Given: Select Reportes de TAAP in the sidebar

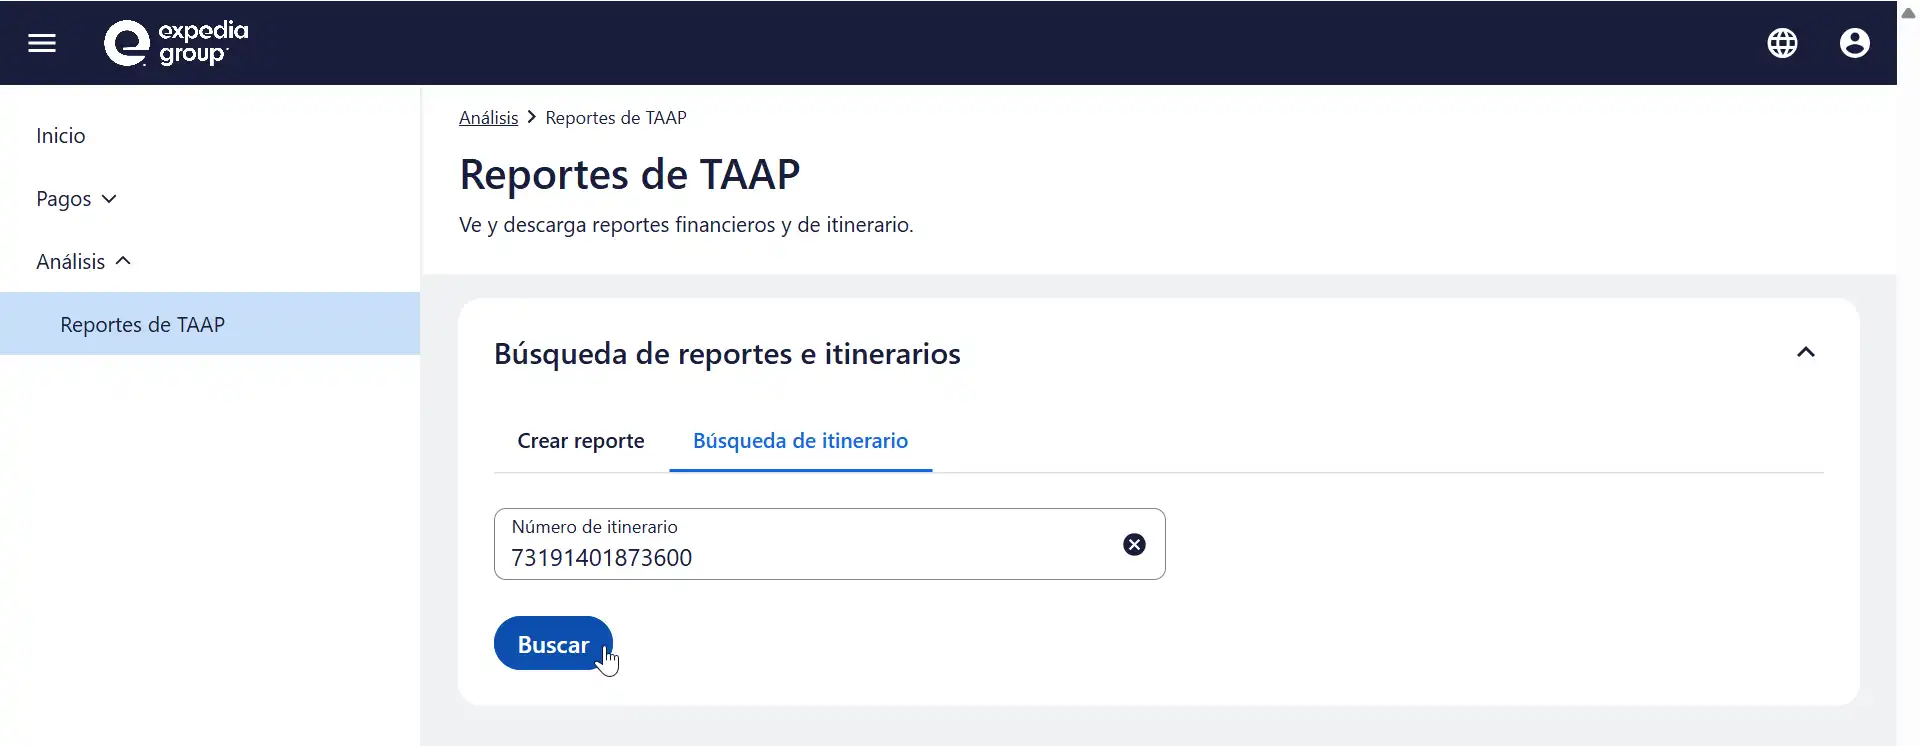Looking at the screenshot, I should click(142, 325).
